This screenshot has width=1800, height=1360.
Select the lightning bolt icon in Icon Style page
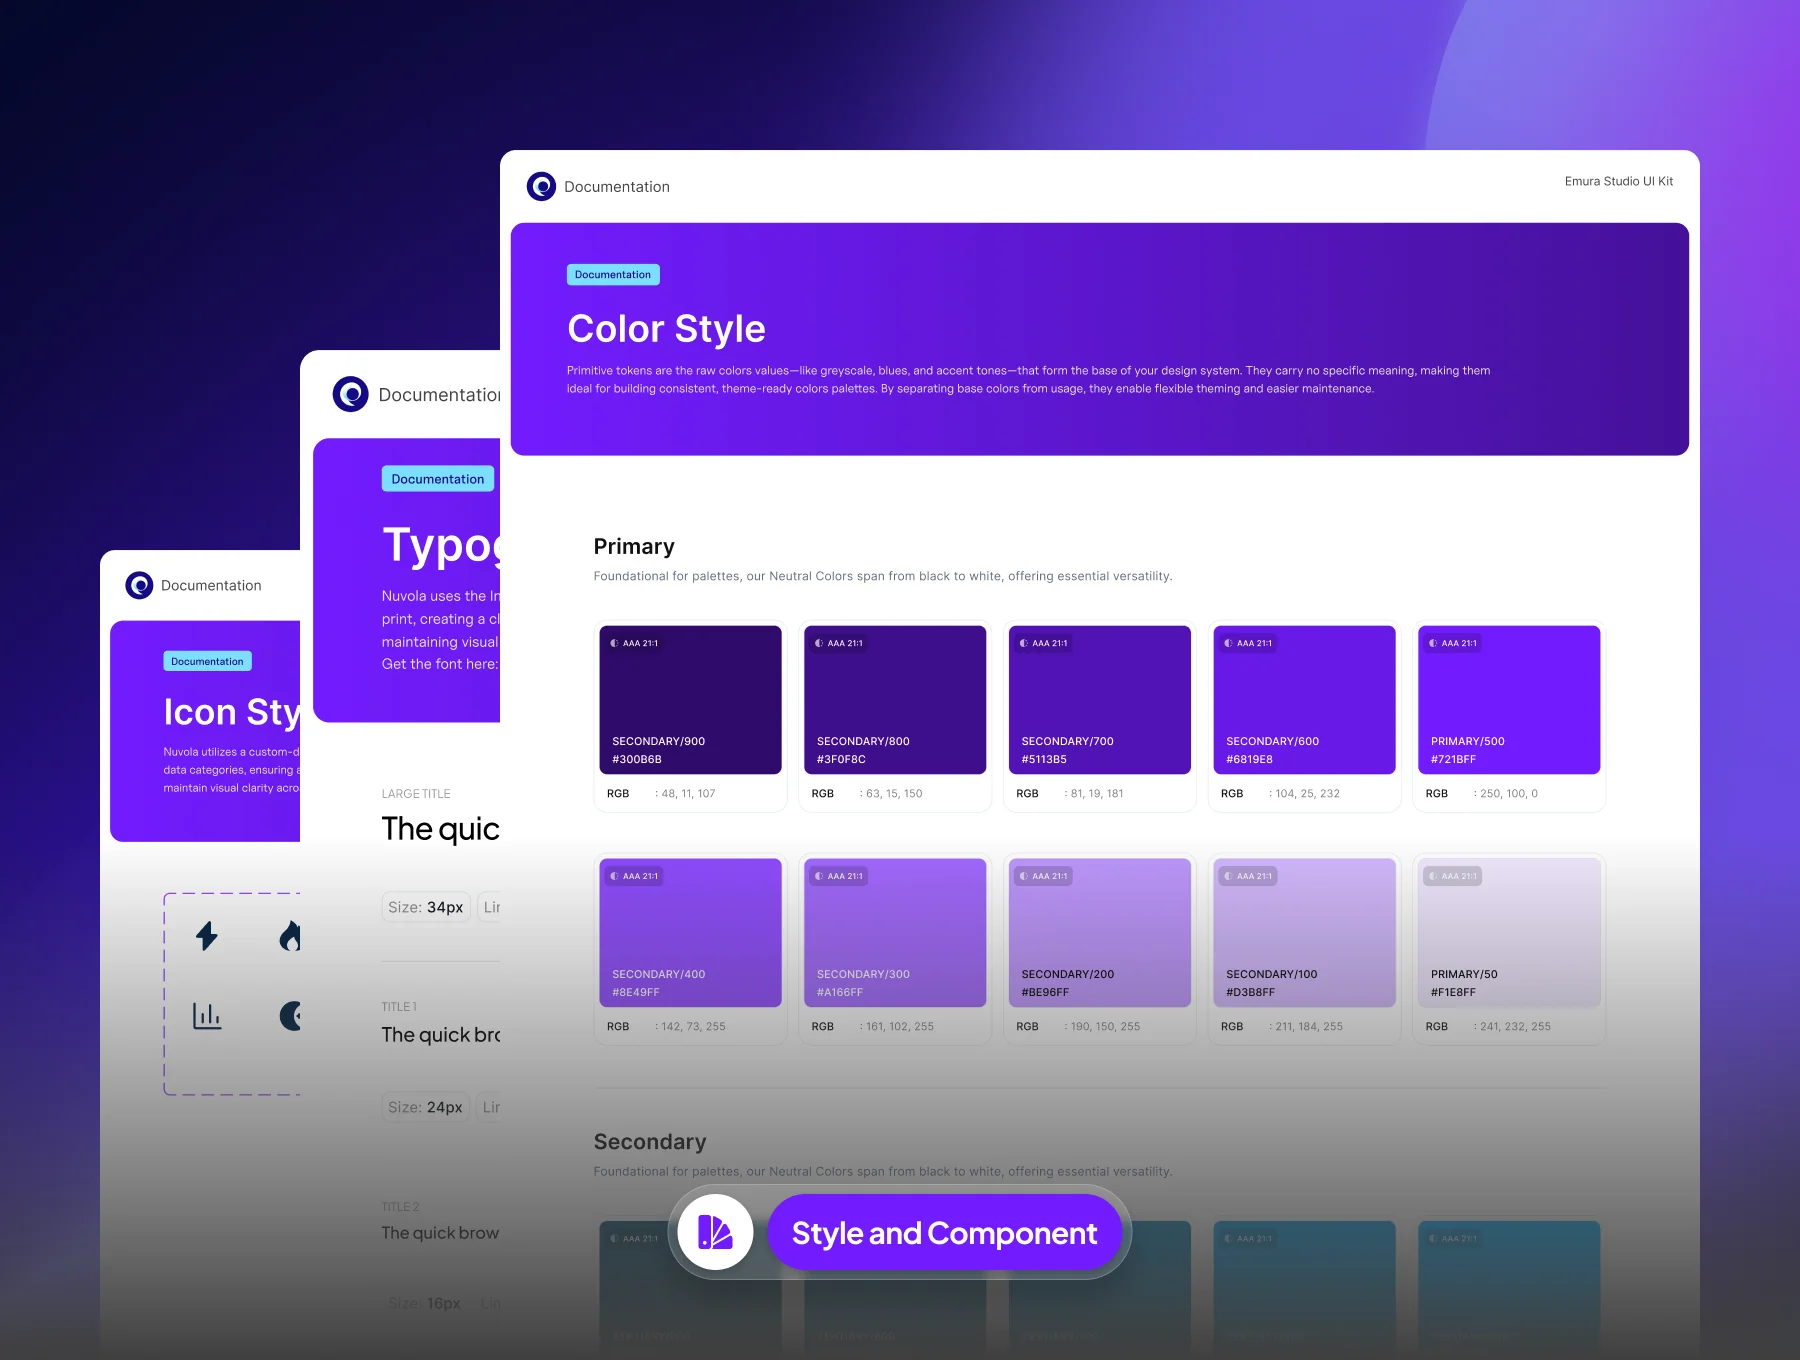[x=207, y=936]
